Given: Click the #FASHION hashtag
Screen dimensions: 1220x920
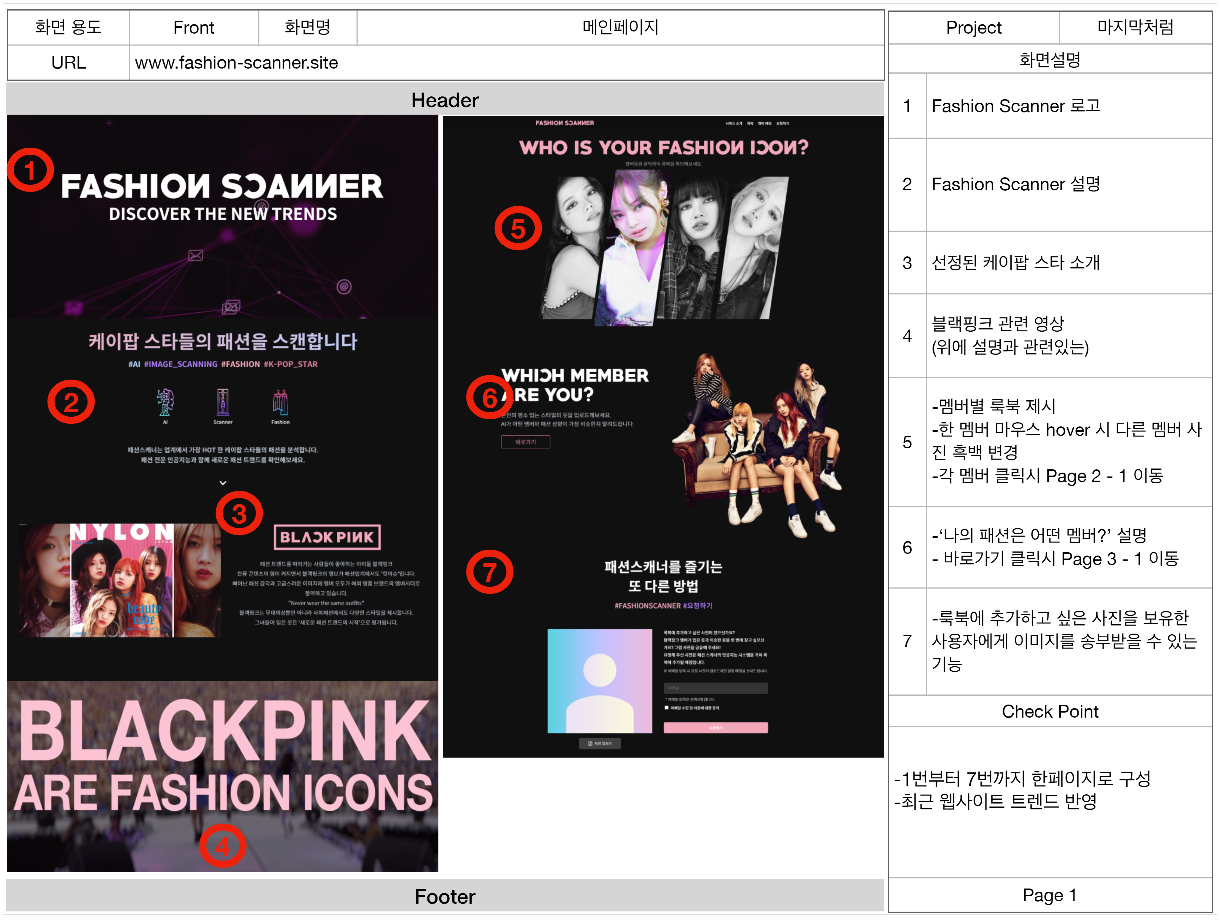Looking at the screenshot, I should point(240,365).
